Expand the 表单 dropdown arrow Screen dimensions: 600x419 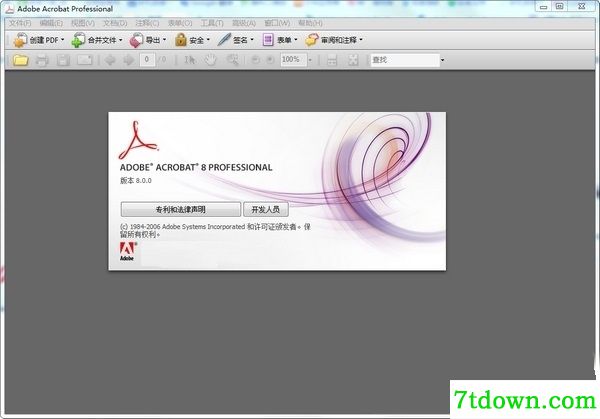(x=296, y=40)
